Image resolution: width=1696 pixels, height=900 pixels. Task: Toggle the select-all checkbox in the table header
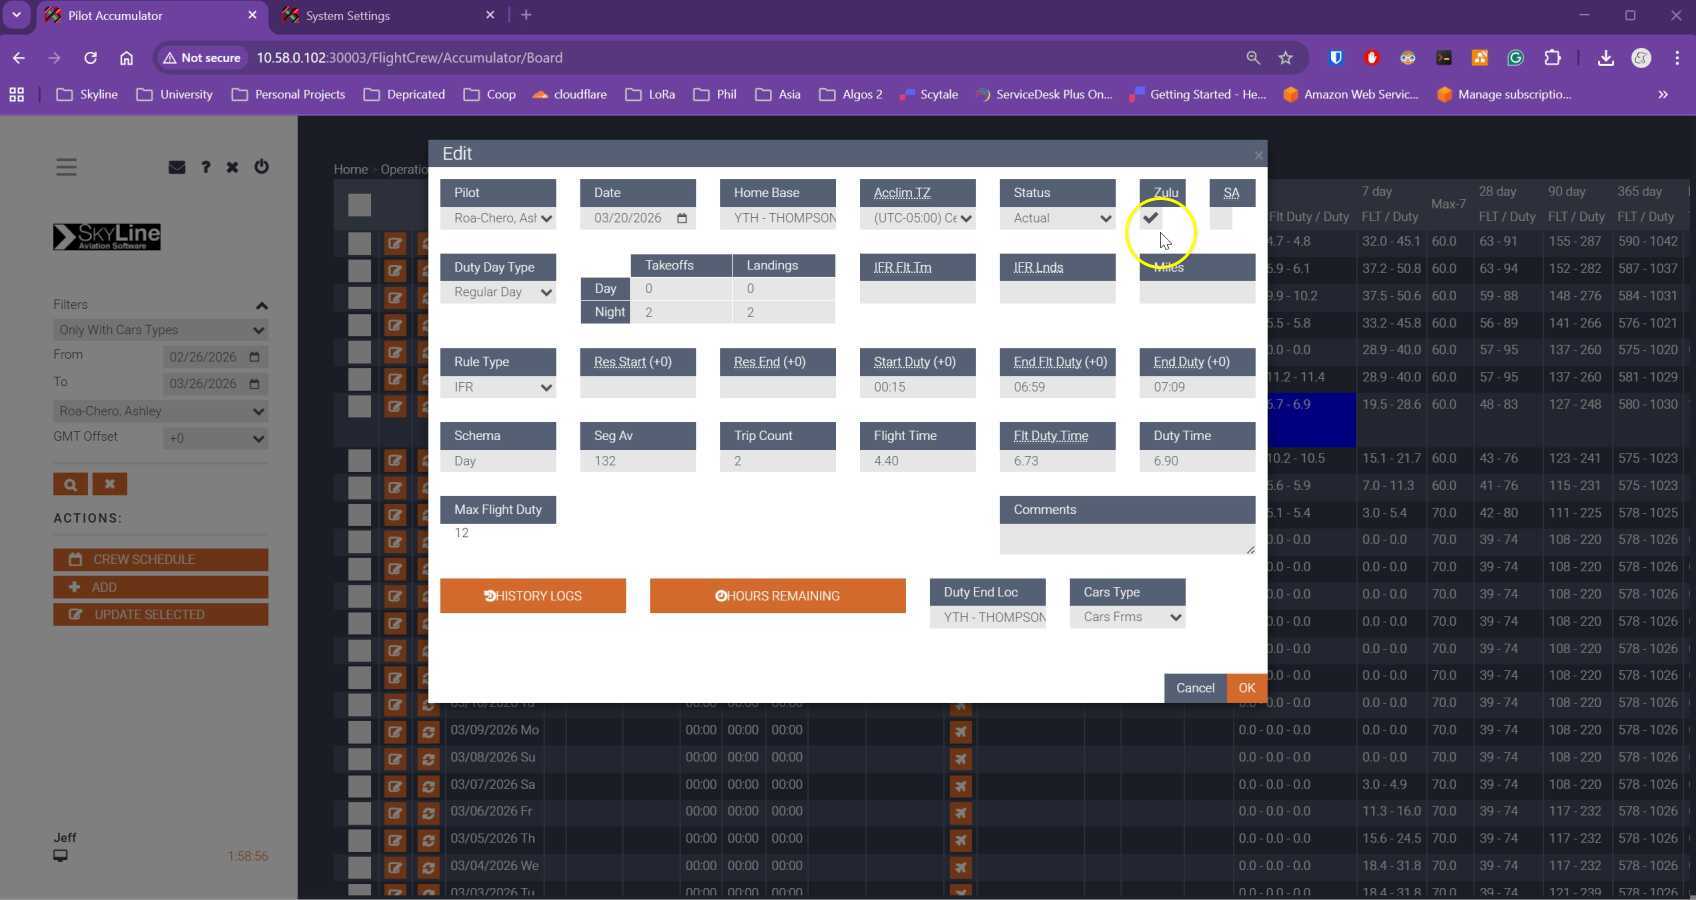(359, 205)
